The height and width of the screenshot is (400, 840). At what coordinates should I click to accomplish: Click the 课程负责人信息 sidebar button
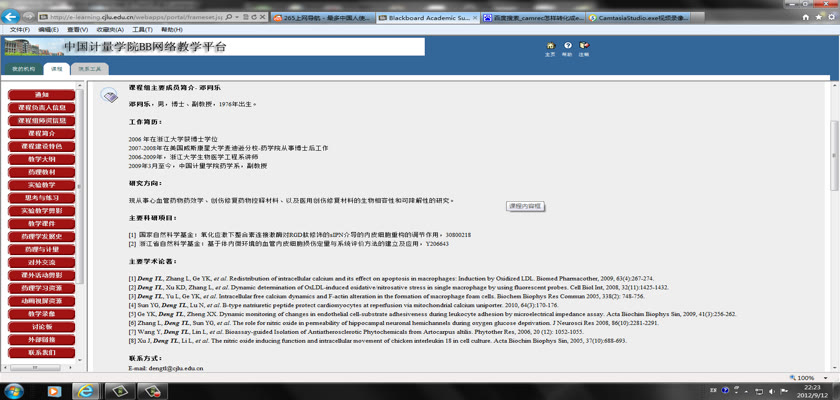(41, 108)
